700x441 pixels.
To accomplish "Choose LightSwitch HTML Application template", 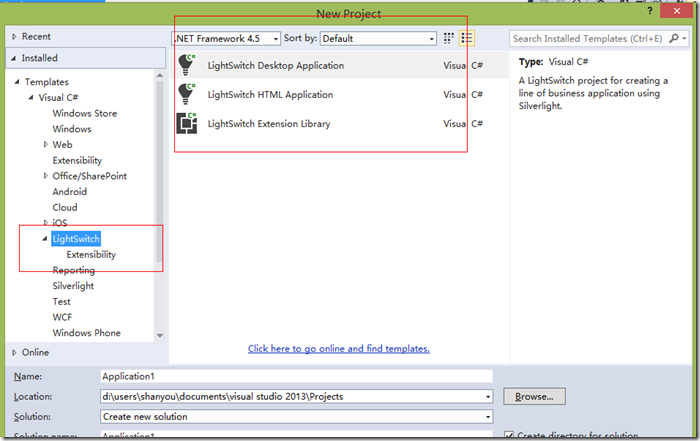I will pyautogui.click(x=339, y=94).
